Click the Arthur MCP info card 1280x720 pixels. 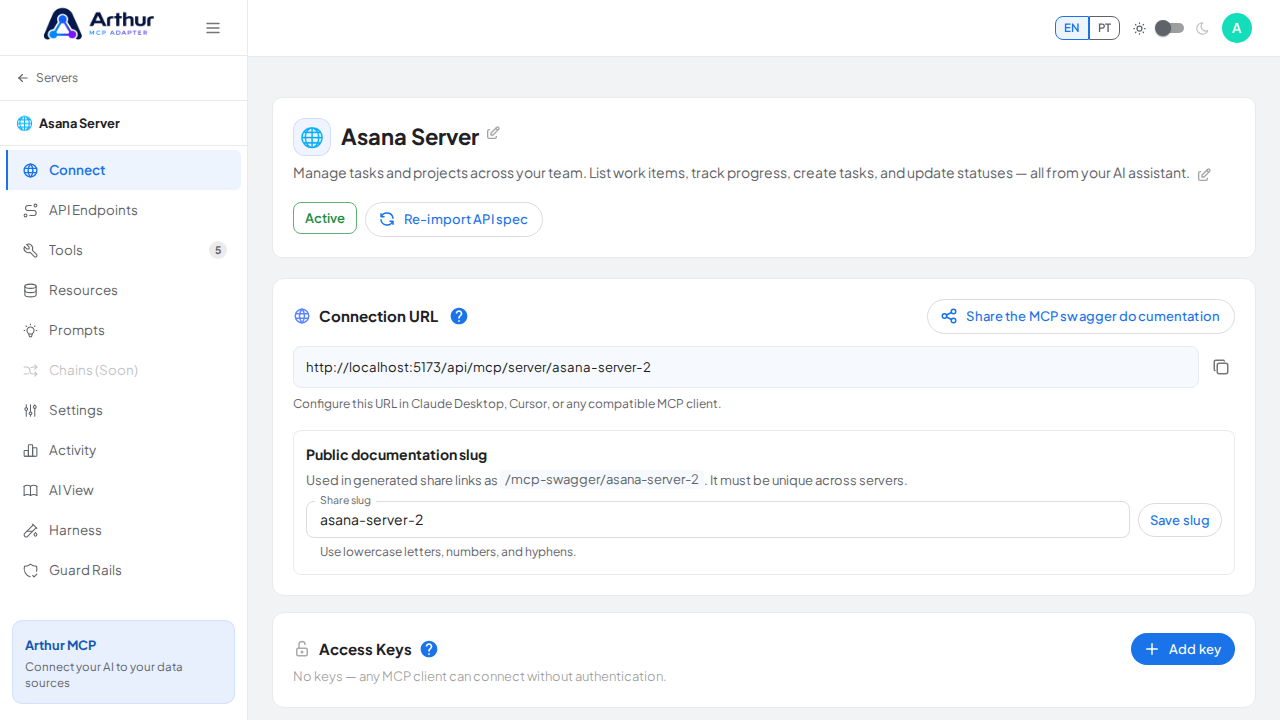[x=124, y=662]
